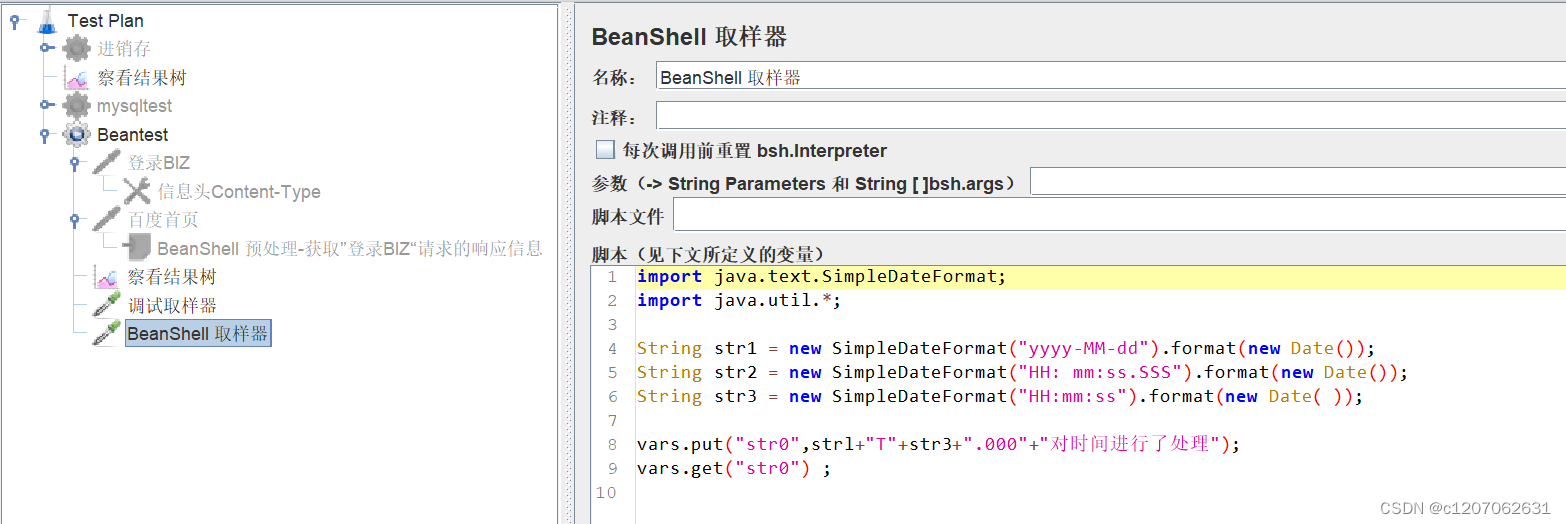Click the wrench icon beside 信息头Content-Type
Image resolution: width=1566 pixels, height=524 pixels.
click(136, 191)
